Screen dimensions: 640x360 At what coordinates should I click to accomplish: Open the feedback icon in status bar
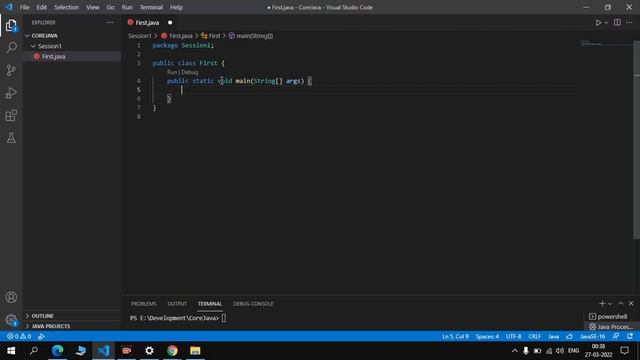616,336
